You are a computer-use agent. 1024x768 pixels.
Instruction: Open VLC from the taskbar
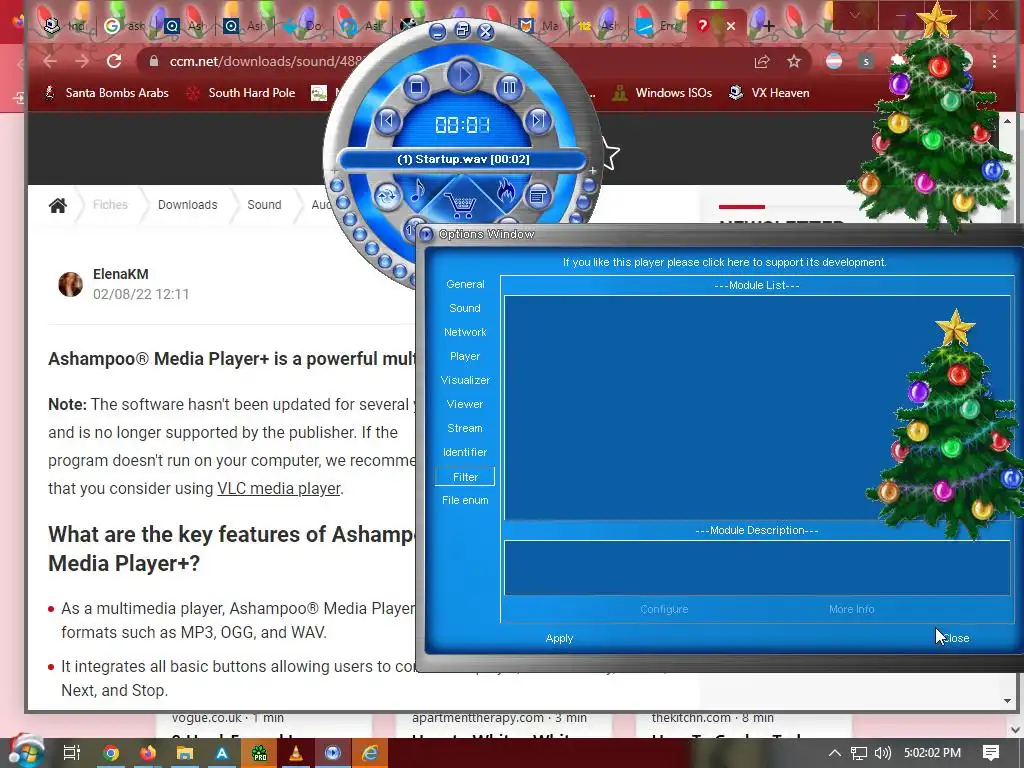(296, 753)
